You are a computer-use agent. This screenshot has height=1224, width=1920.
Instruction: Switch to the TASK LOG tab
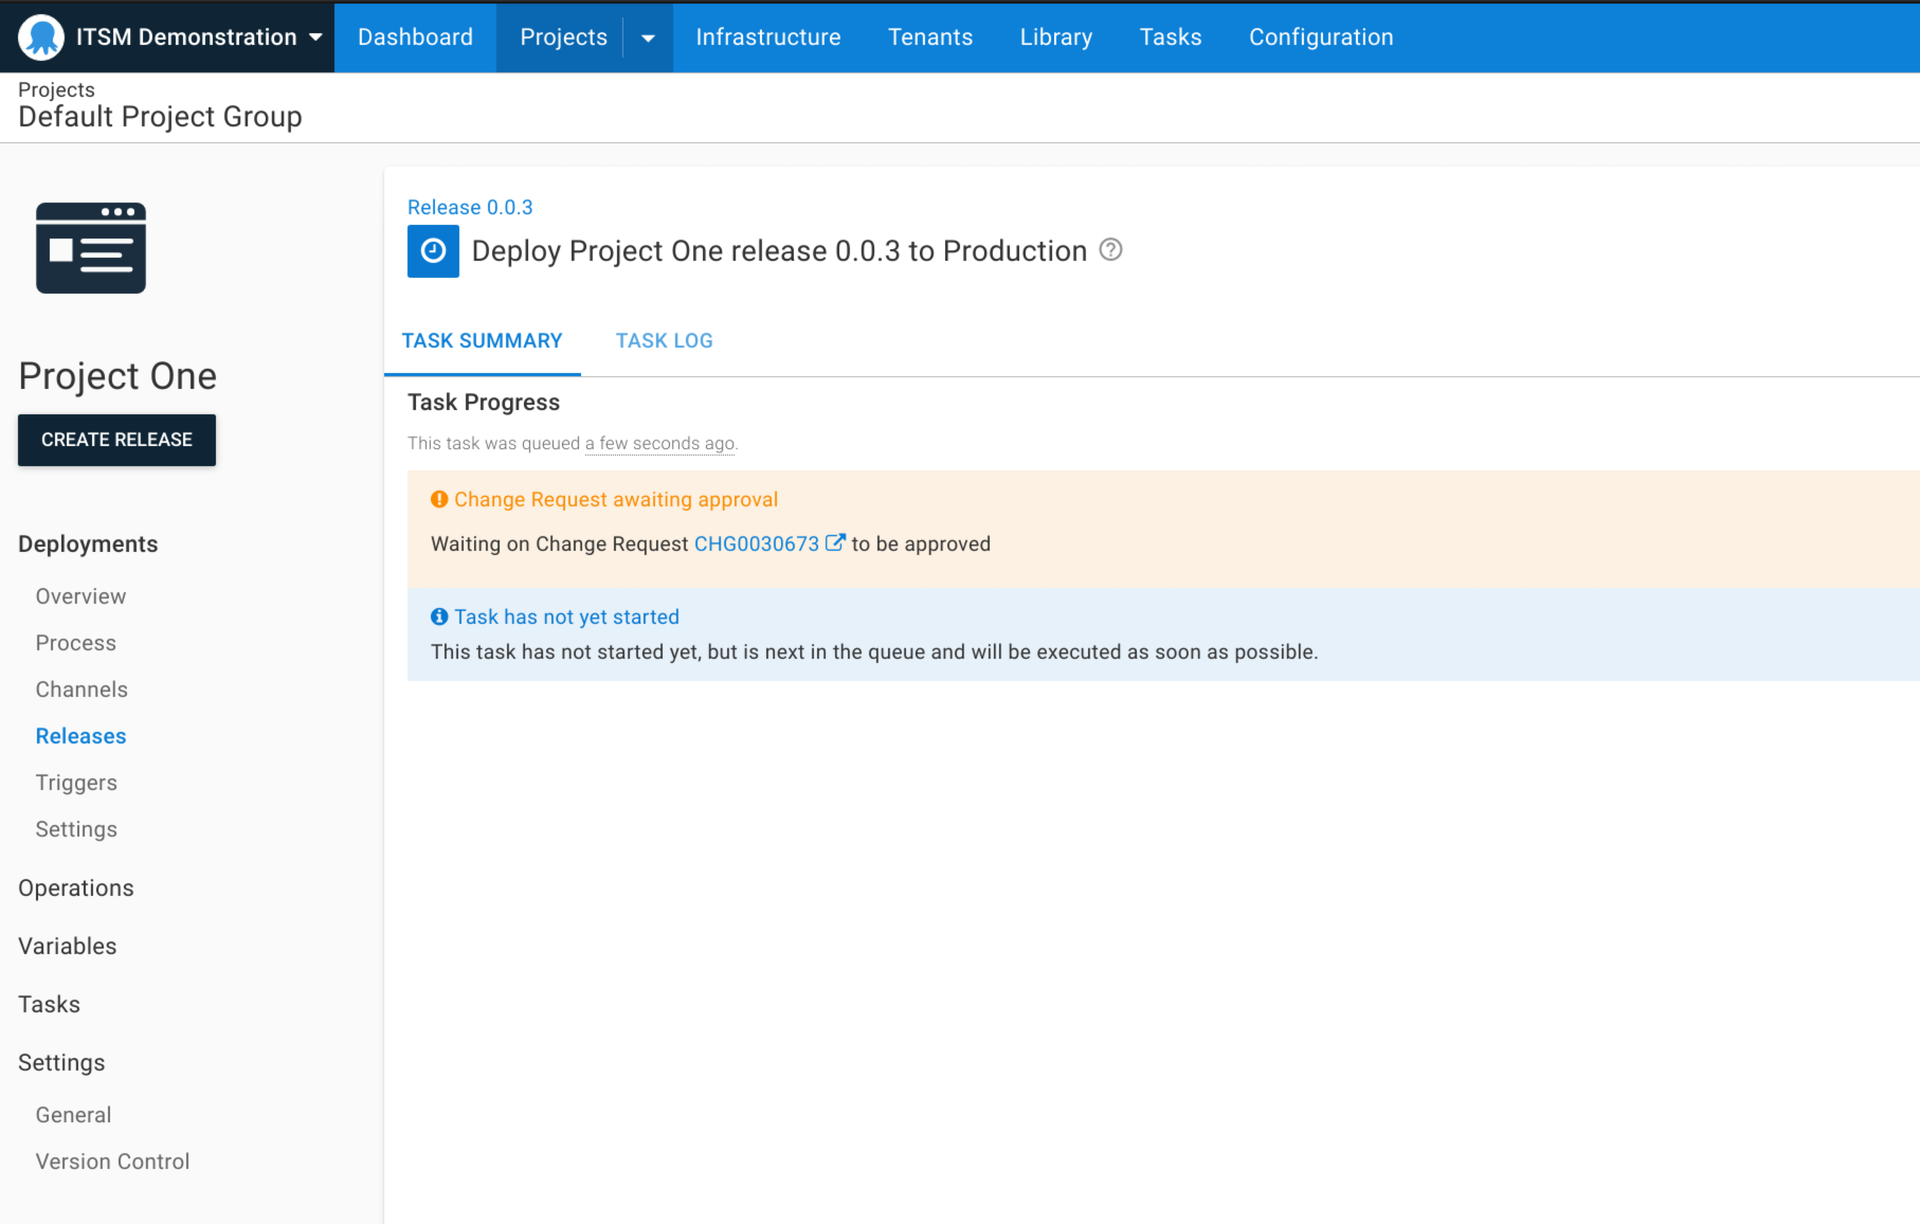664,340
